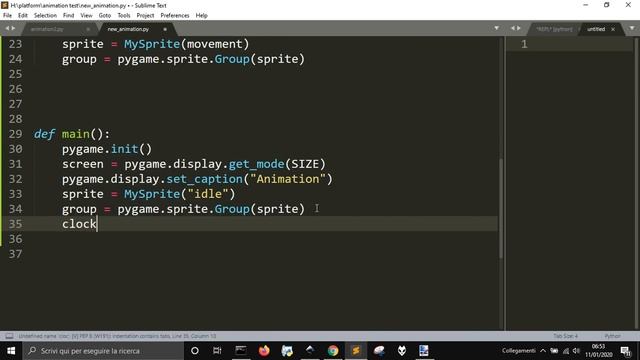The image size is (640, 360).
Task: Open the fox-head taskbar icon
Action: tap(402, 351)
